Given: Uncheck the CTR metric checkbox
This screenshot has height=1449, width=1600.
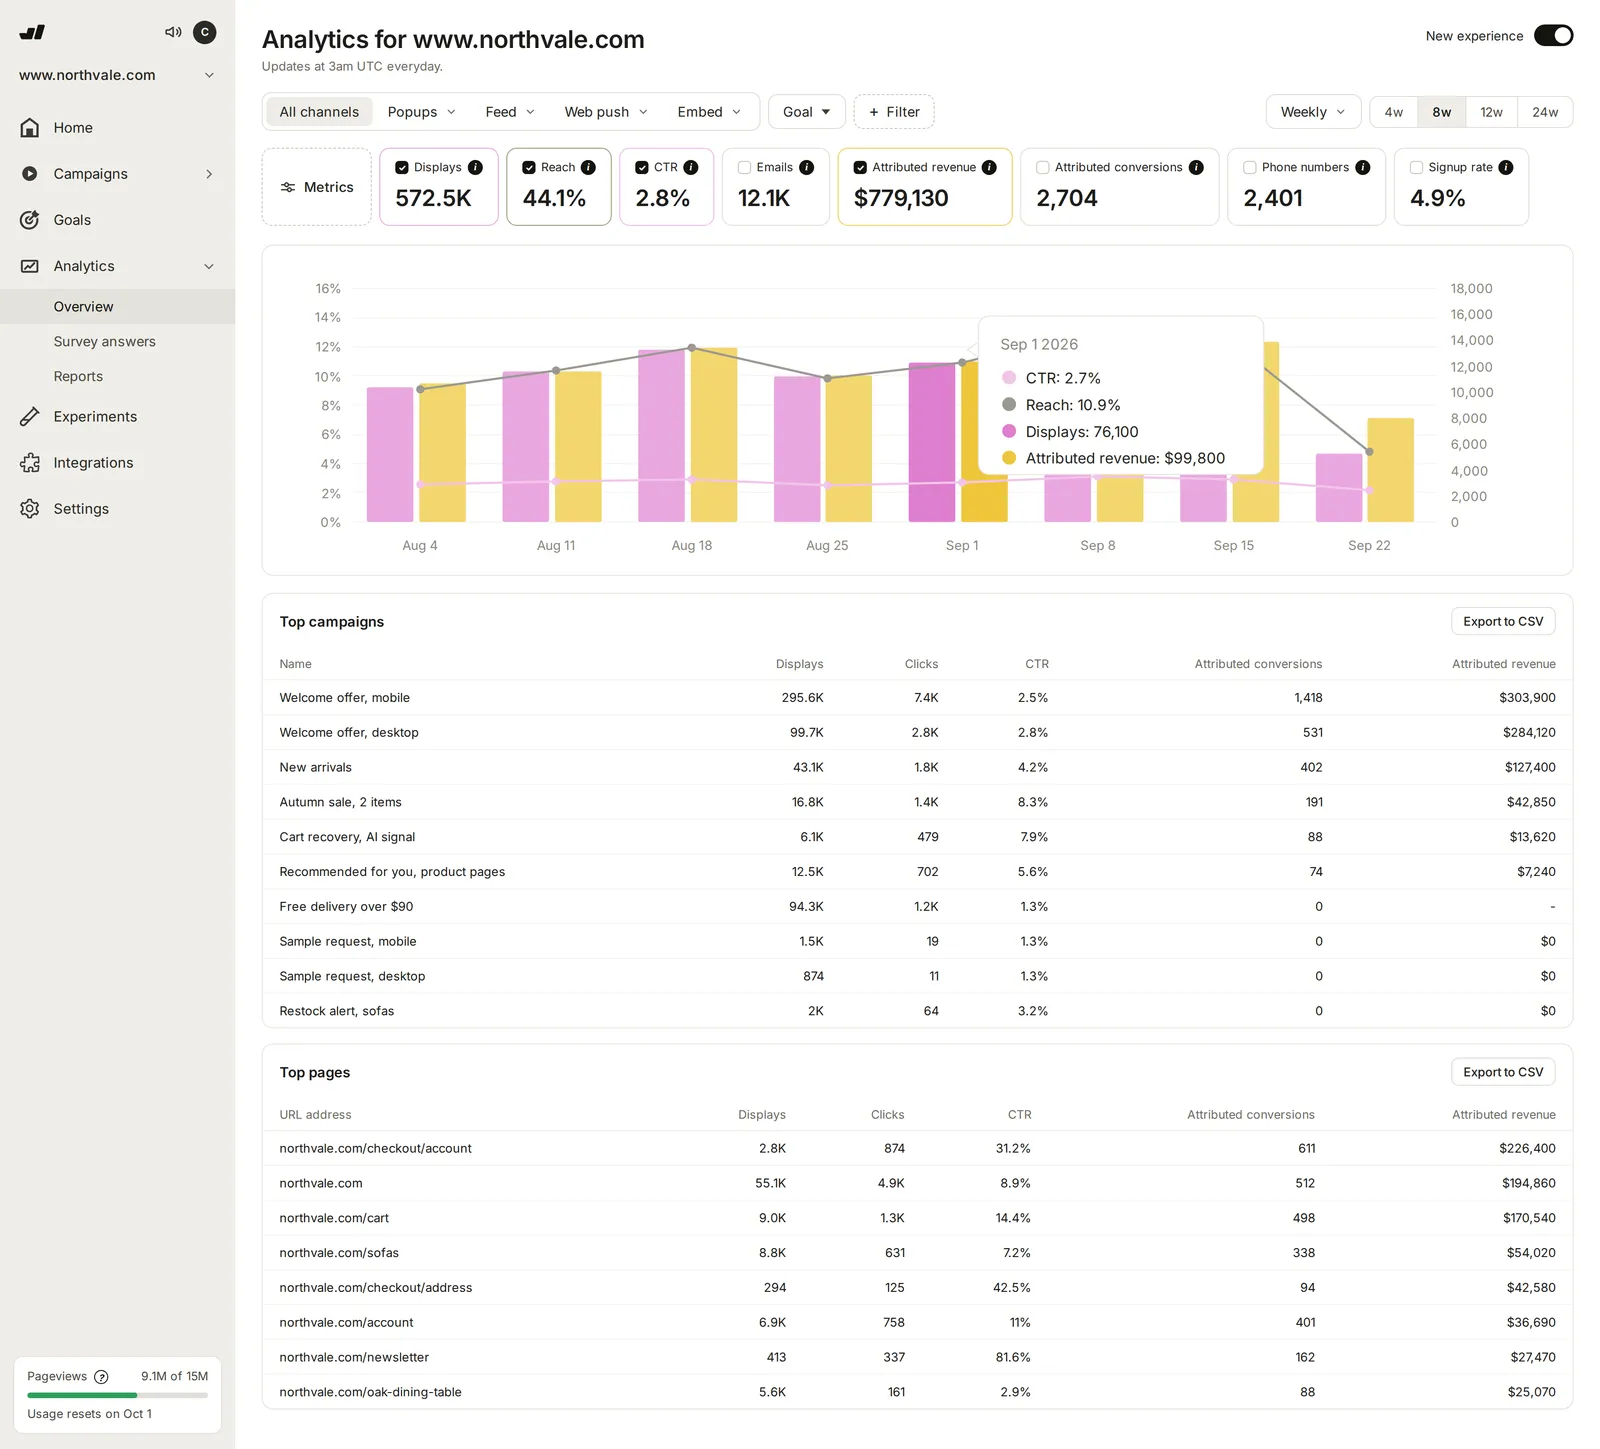Looking at the screenshot, I should click(x=642, y=167).
